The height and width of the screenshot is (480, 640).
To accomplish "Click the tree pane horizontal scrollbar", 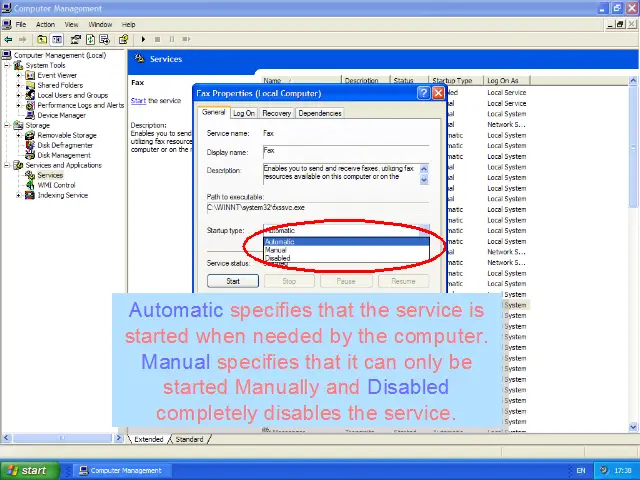I will click(x=62, y=438).
